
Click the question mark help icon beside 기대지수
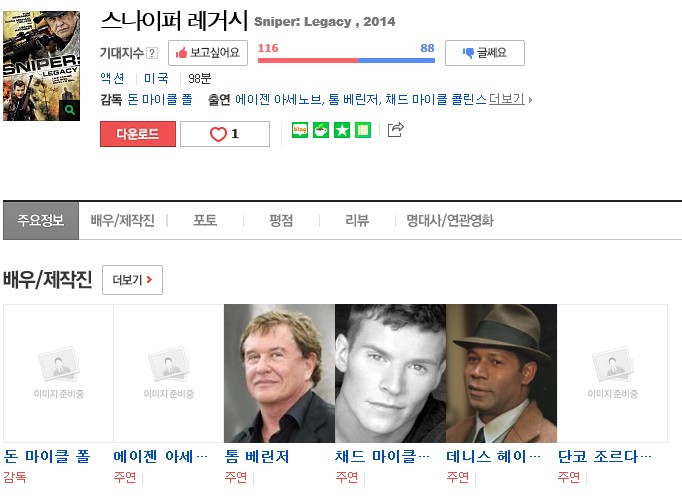(151, 53)
